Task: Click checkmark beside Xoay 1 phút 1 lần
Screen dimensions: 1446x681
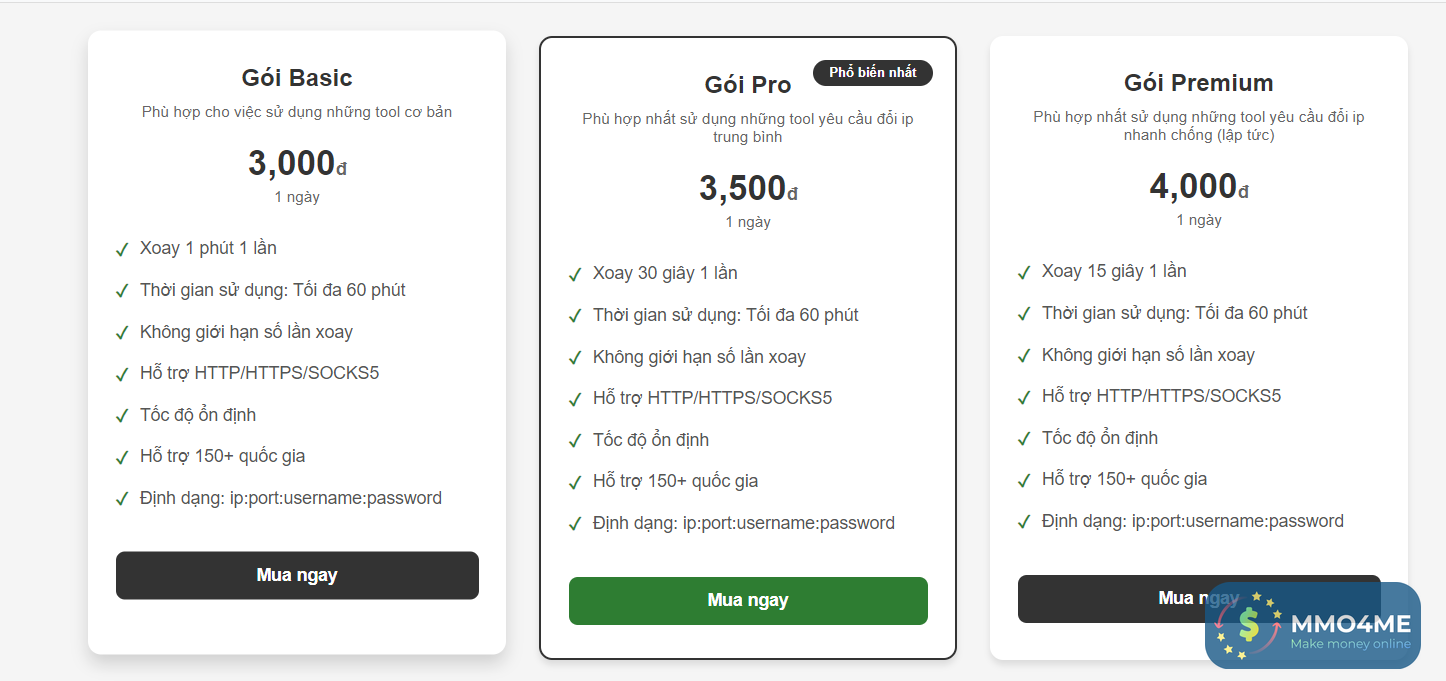Action: click(122, 249)
